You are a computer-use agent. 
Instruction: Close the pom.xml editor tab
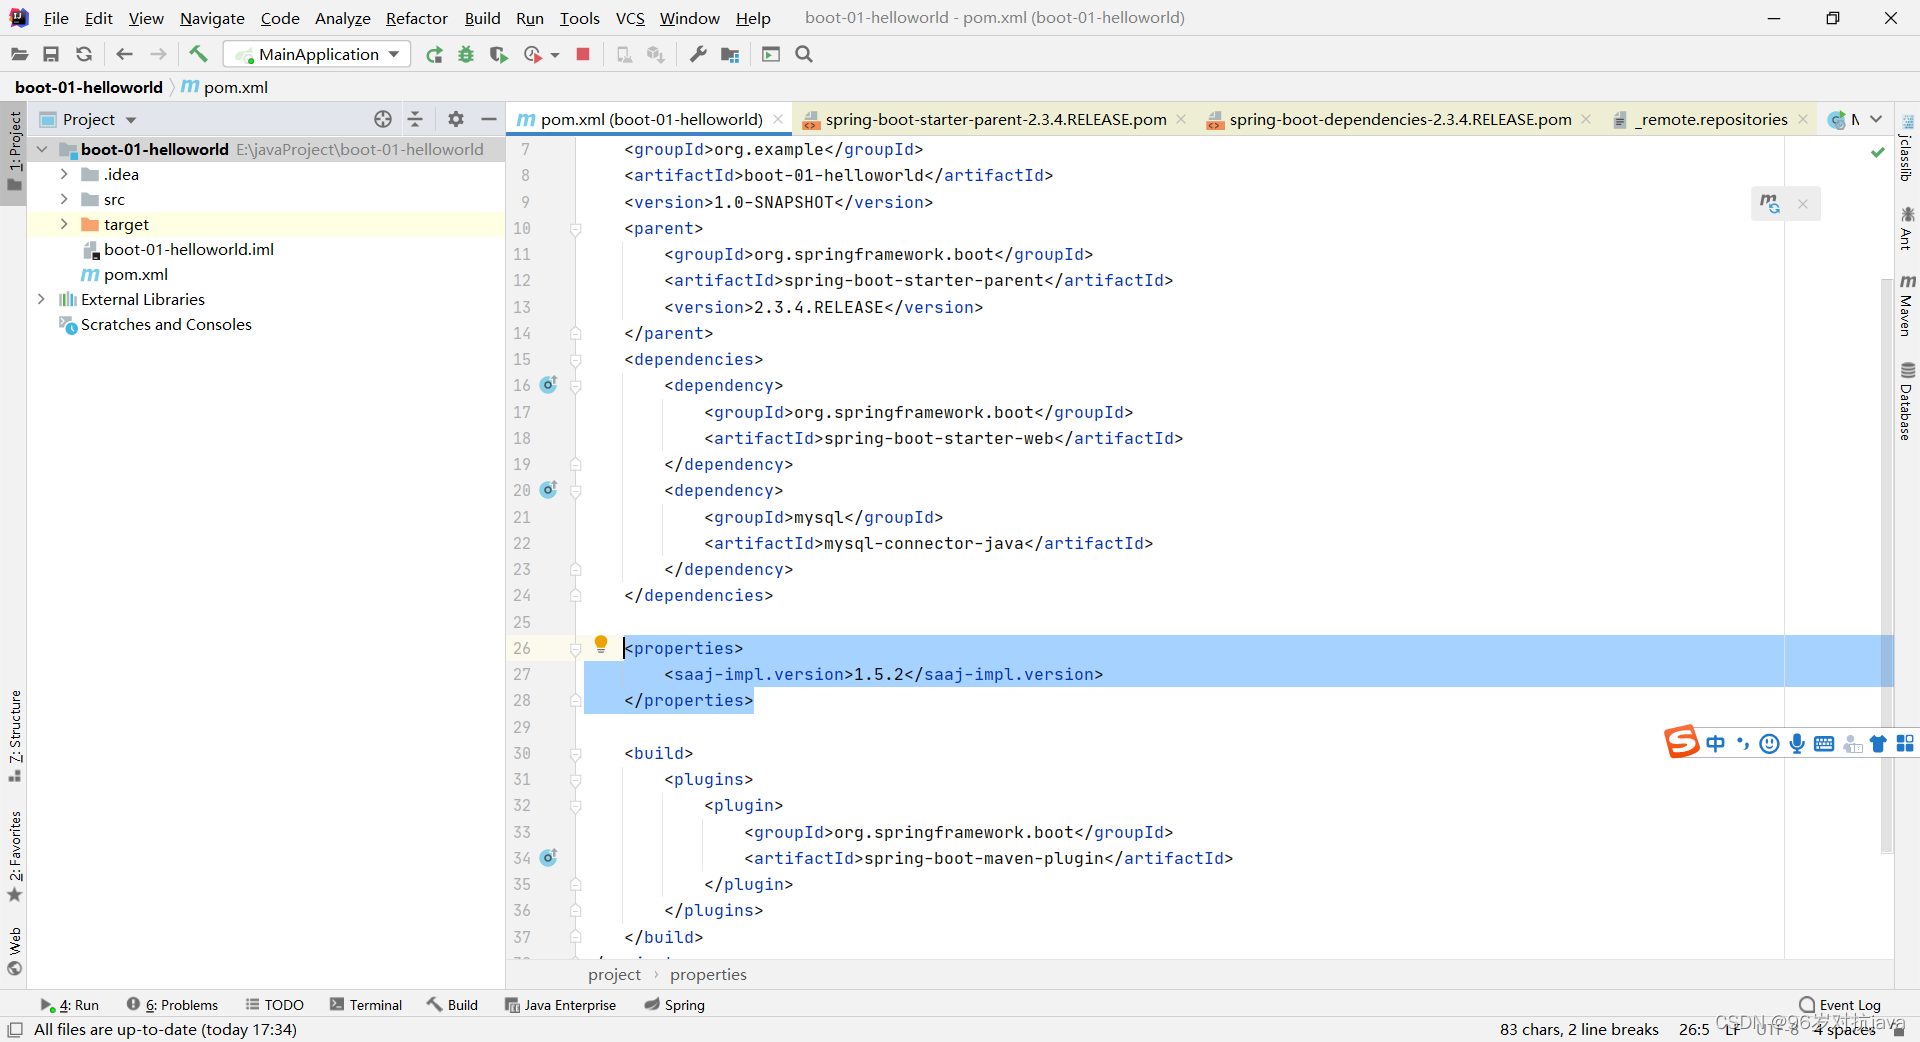[778, 119]
